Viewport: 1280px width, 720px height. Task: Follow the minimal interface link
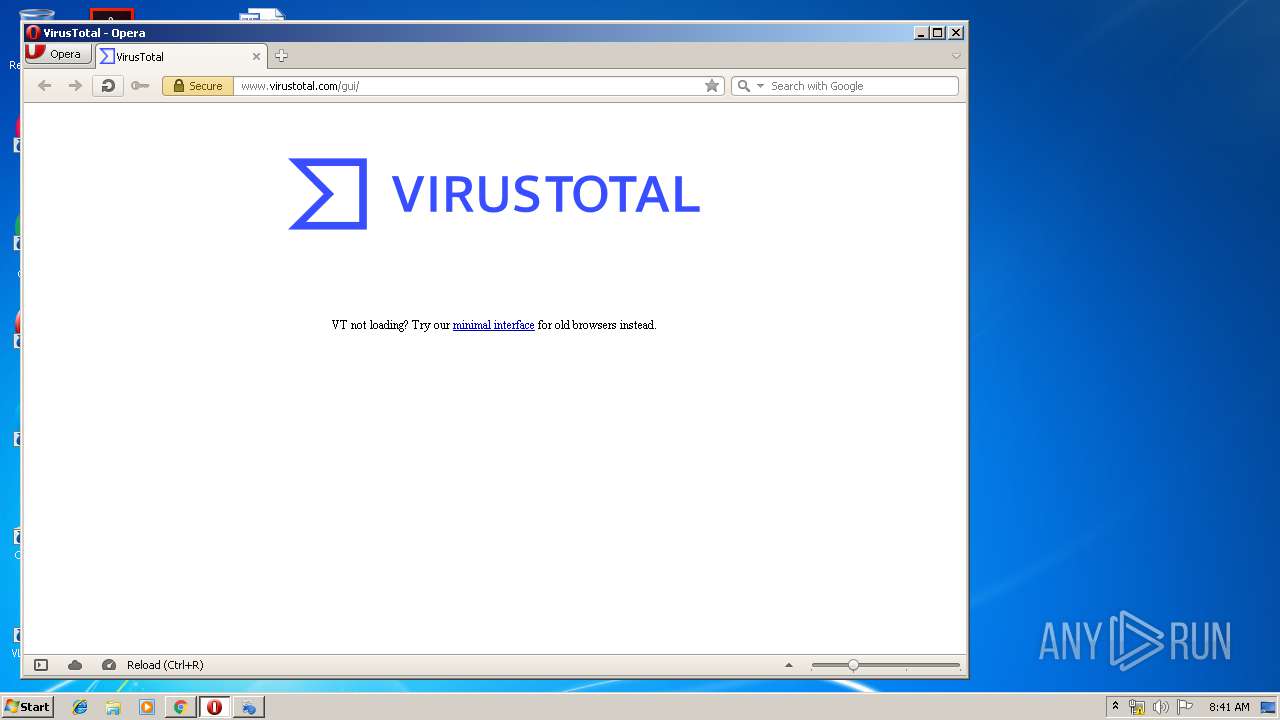pos(493,325)
